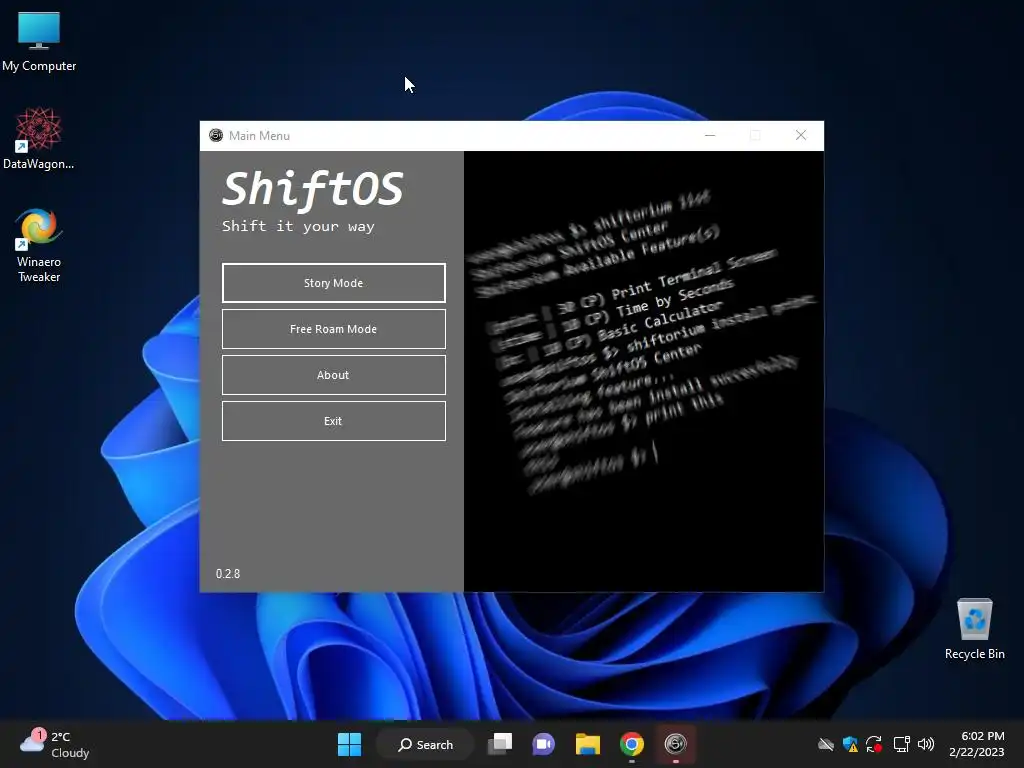
Task: Open the About page
Action: click(x=334, y=375)
